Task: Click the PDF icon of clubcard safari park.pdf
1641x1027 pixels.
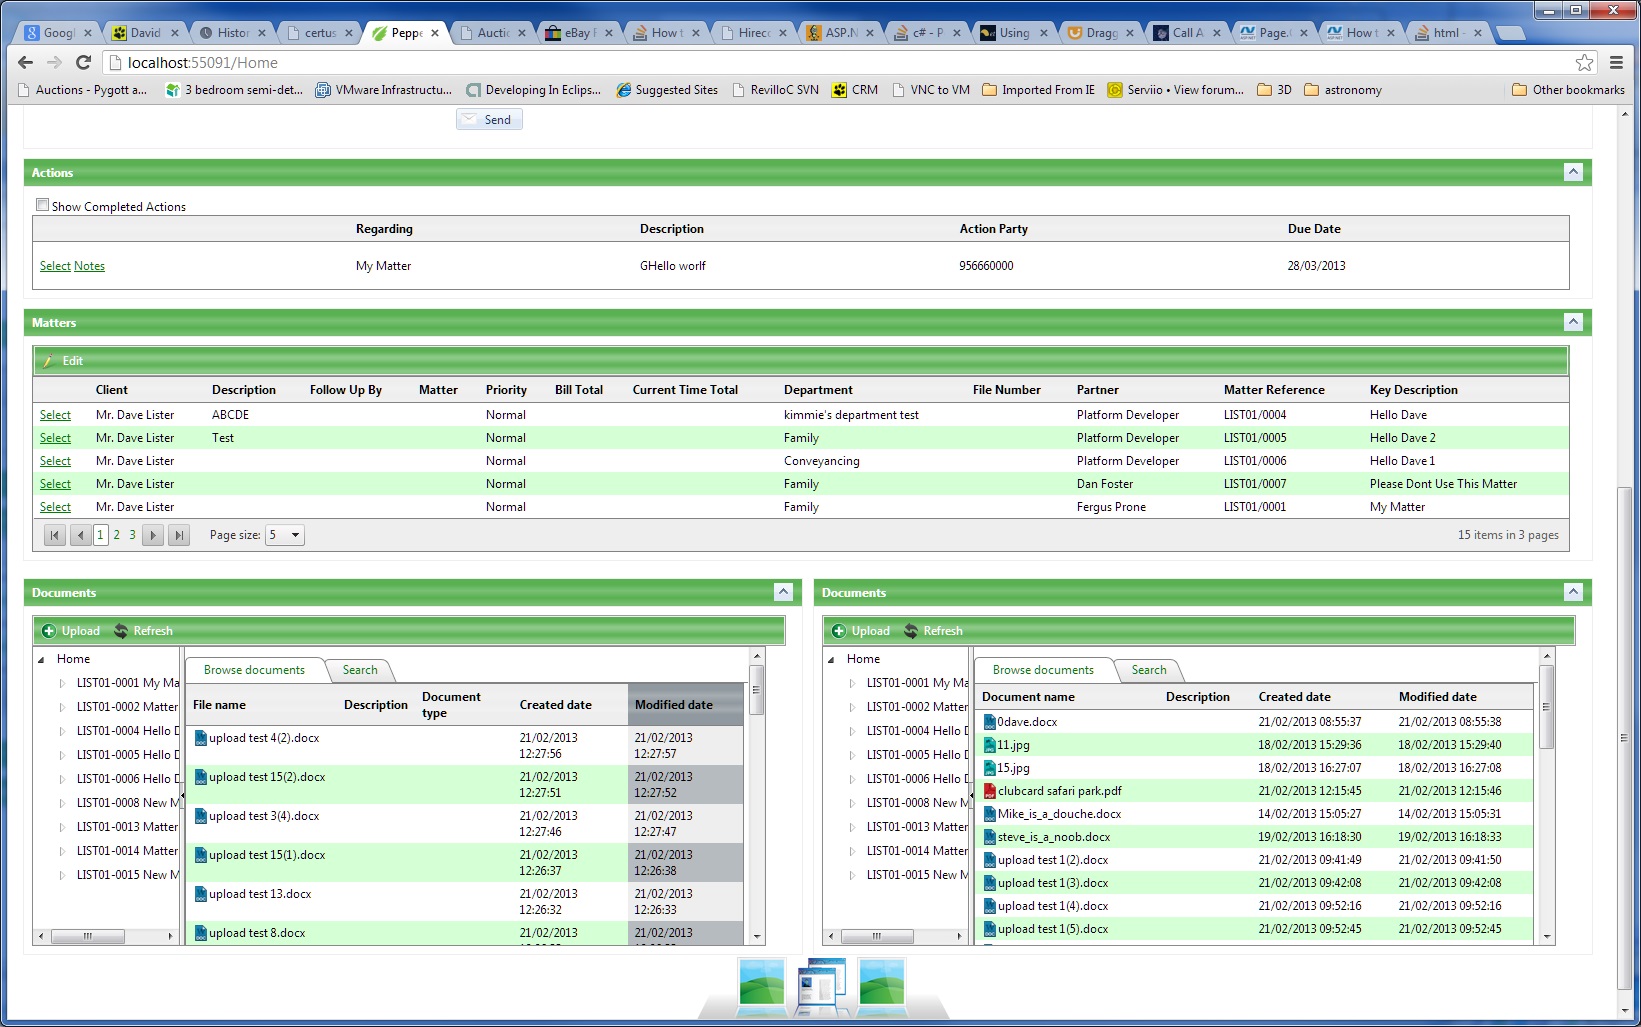Action: (990, 791)
